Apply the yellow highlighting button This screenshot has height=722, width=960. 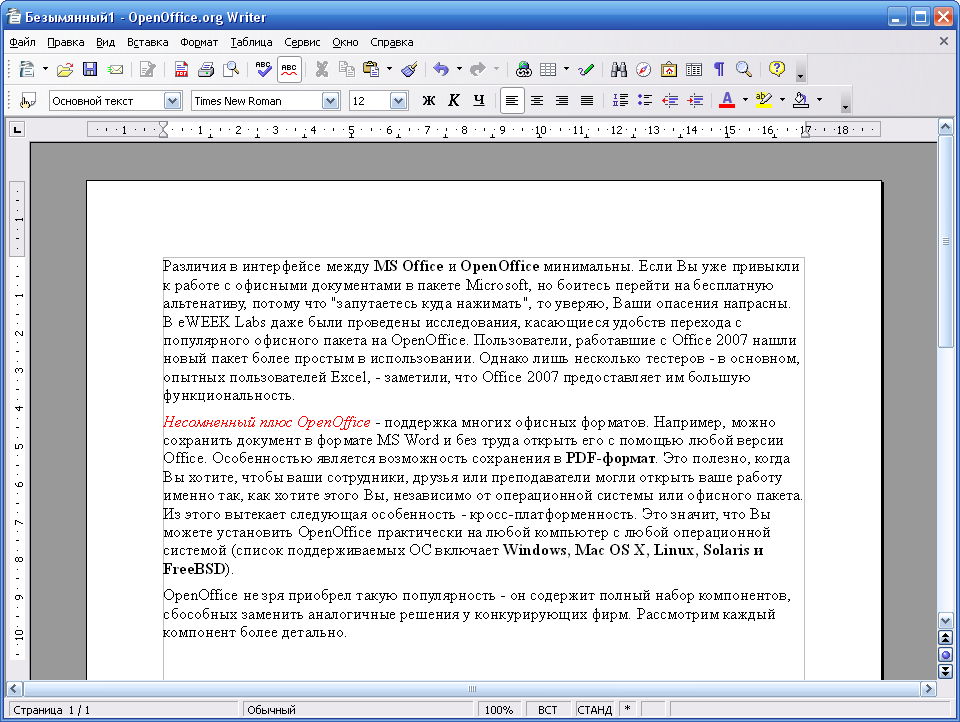tap(764, 100)
